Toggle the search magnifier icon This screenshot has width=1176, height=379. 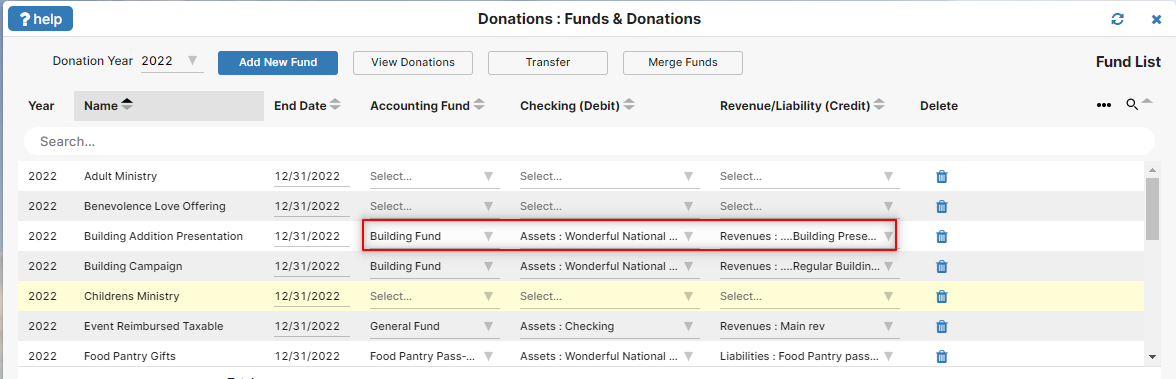click(x=1132, y=105)
